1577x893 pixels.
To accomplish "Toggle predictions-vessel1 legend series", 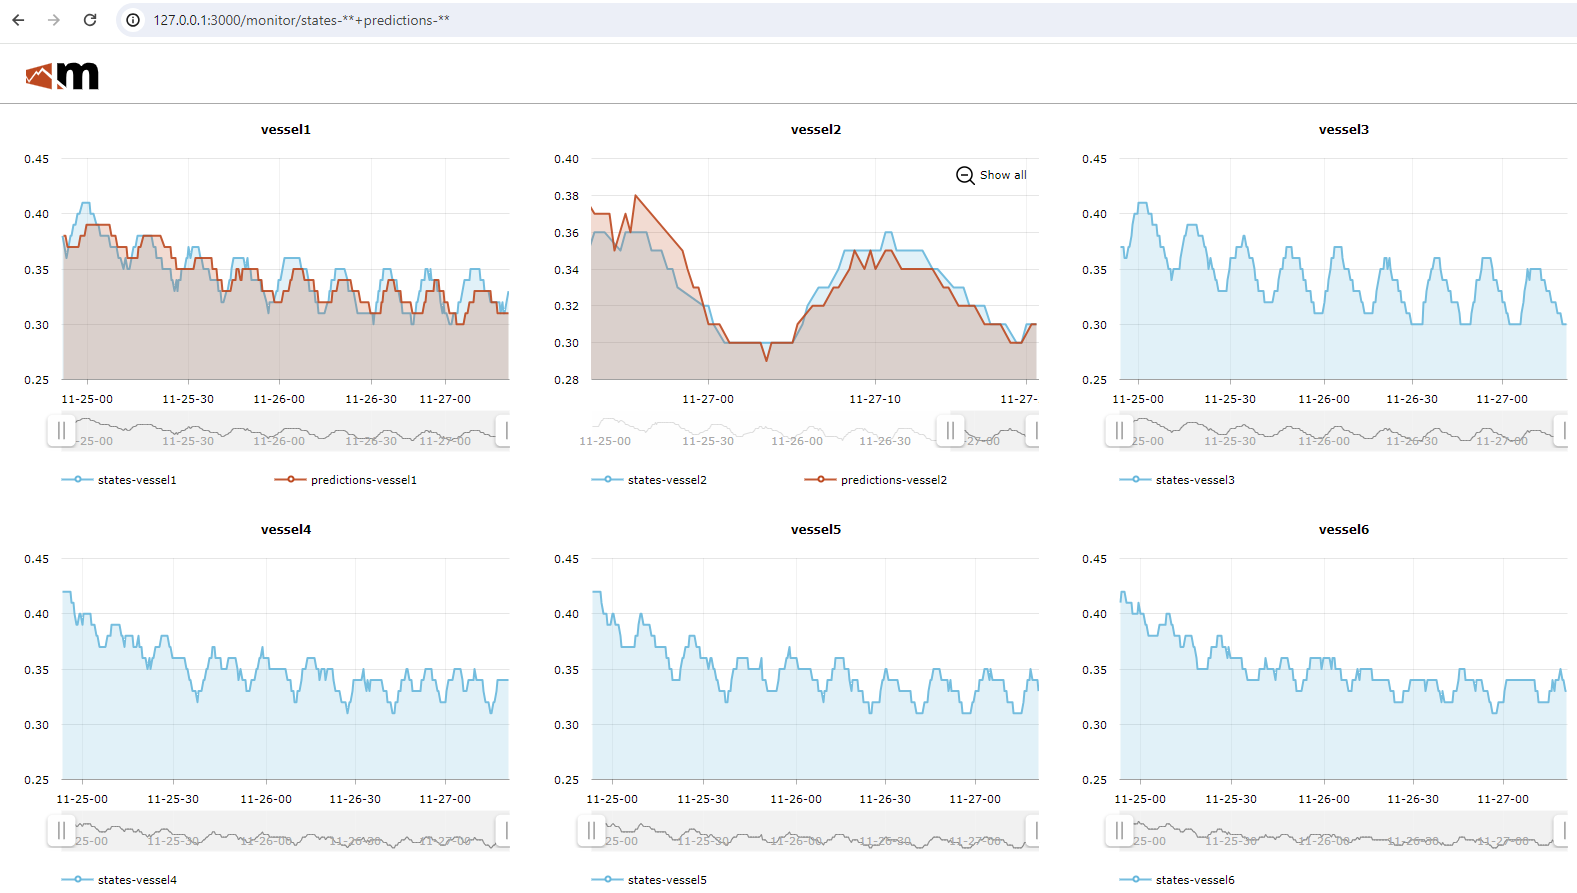I will tap(346, 480).
